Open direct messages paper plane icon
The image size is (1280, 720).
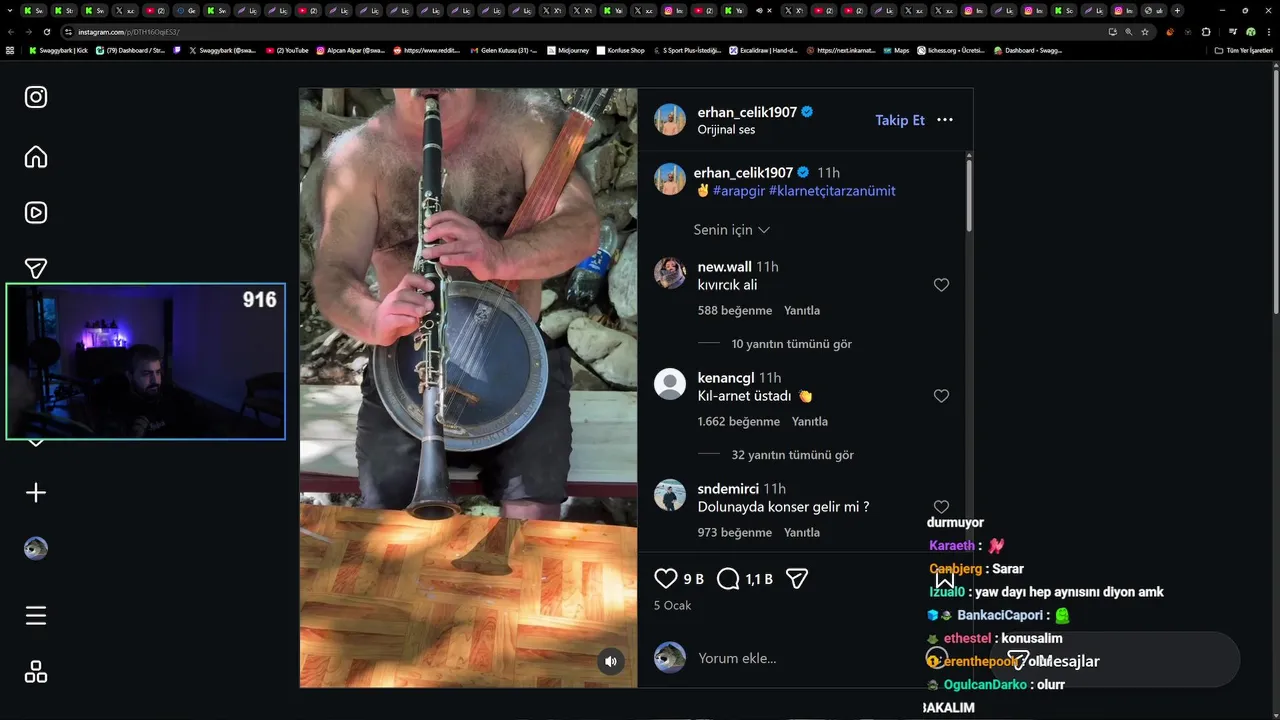pyautogui.click(x=36, y=268)
